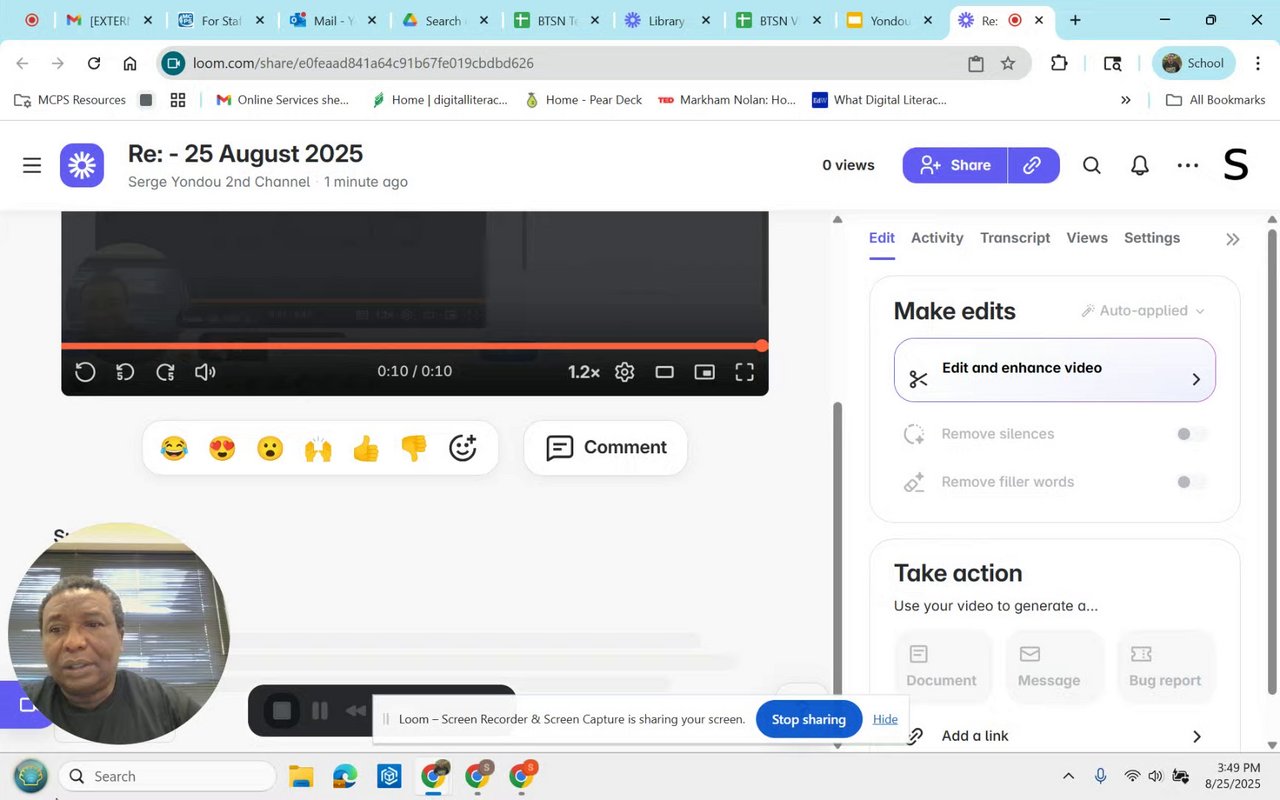This screenshot has width=1280, height=800.
Task: Open the custom emoji reaction picker
Action: pos(462,448)
